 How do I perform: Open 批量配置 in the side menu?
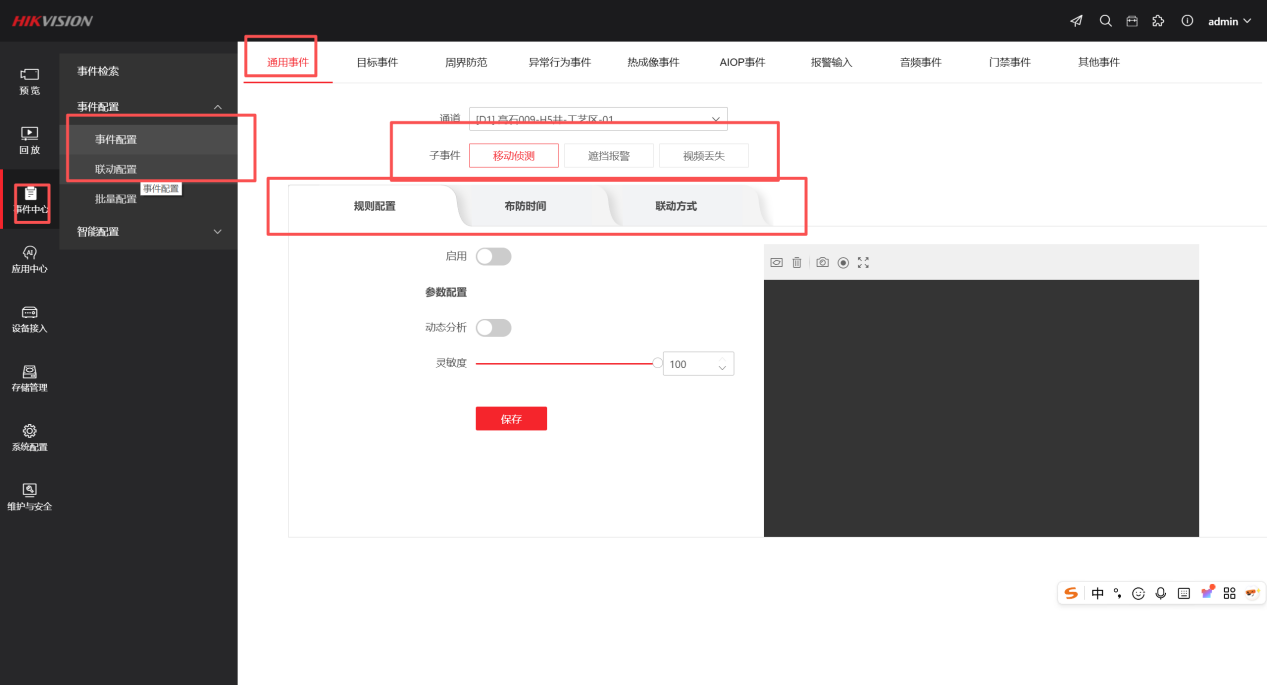(116, 199)
